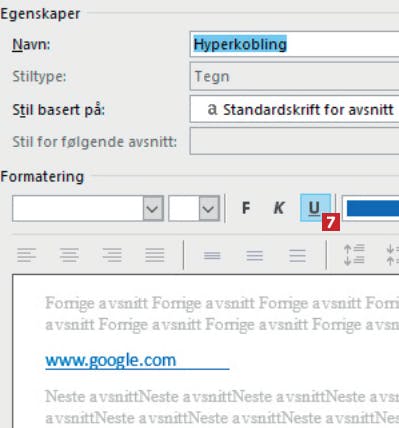Toggle italic formatting K button

tap(279, 208)
